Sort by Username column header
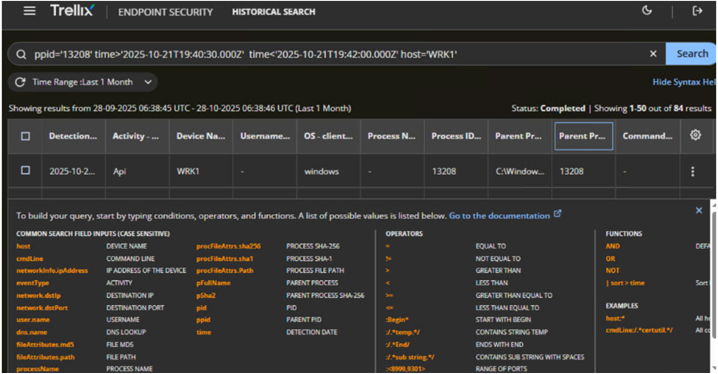The image size is (718, 374). click(x=265, y=136)
